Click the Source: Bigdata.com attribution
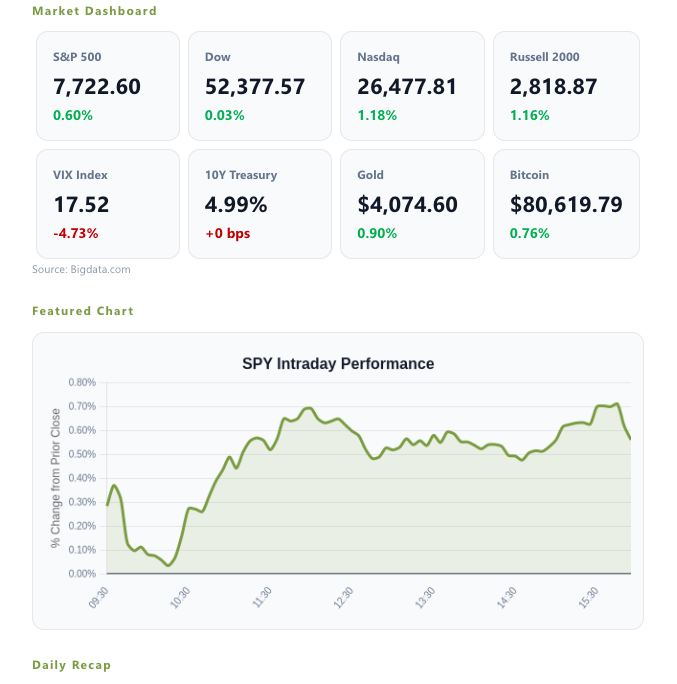 pyautogui.click(x=81, y=269)
